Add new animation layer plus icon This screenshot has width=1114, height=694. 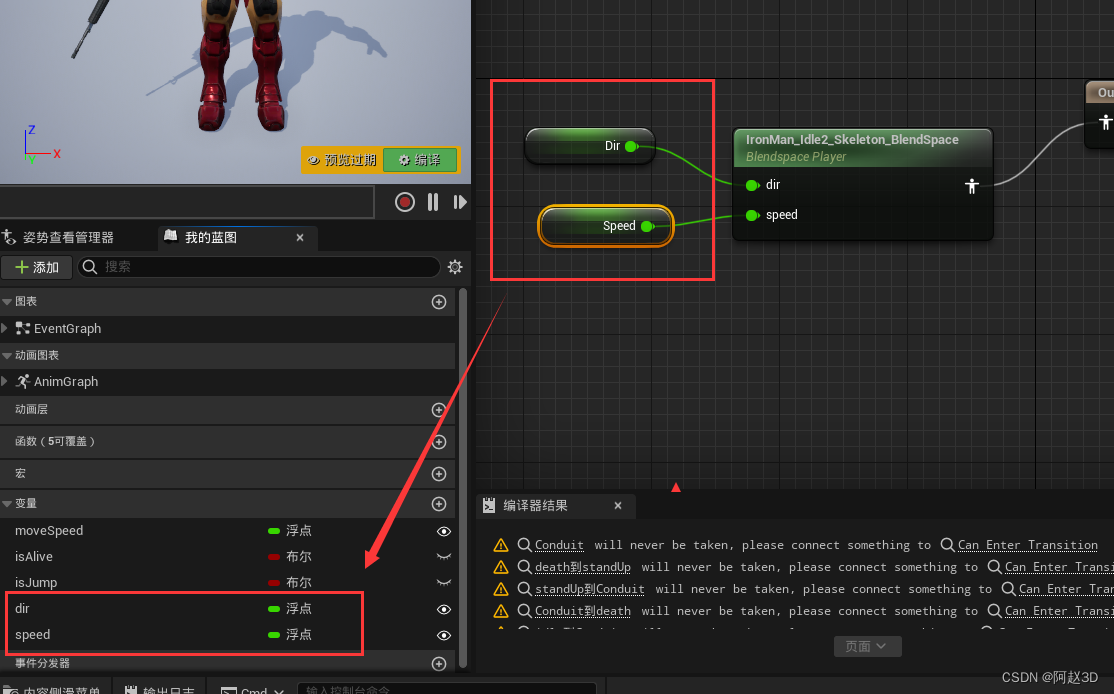pos(439,410)
